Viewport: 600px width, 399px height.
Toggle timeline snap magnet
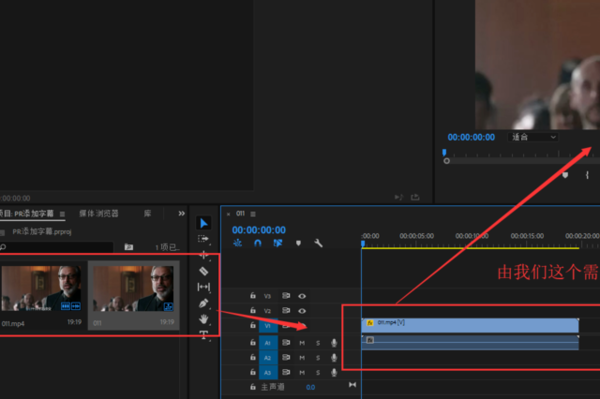[258, 243]
